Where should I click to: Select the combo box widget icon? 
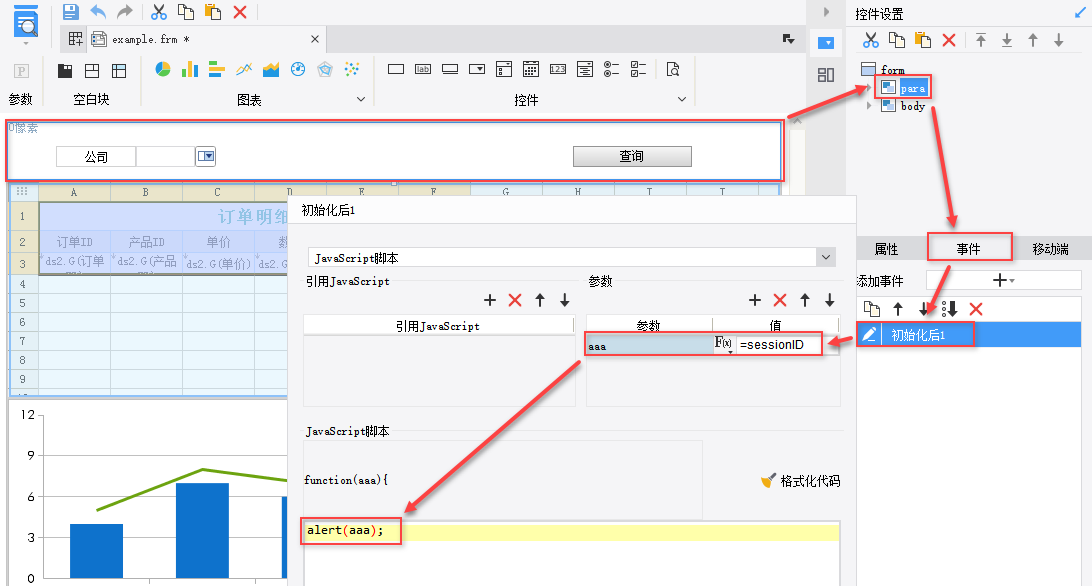[477, 69]
